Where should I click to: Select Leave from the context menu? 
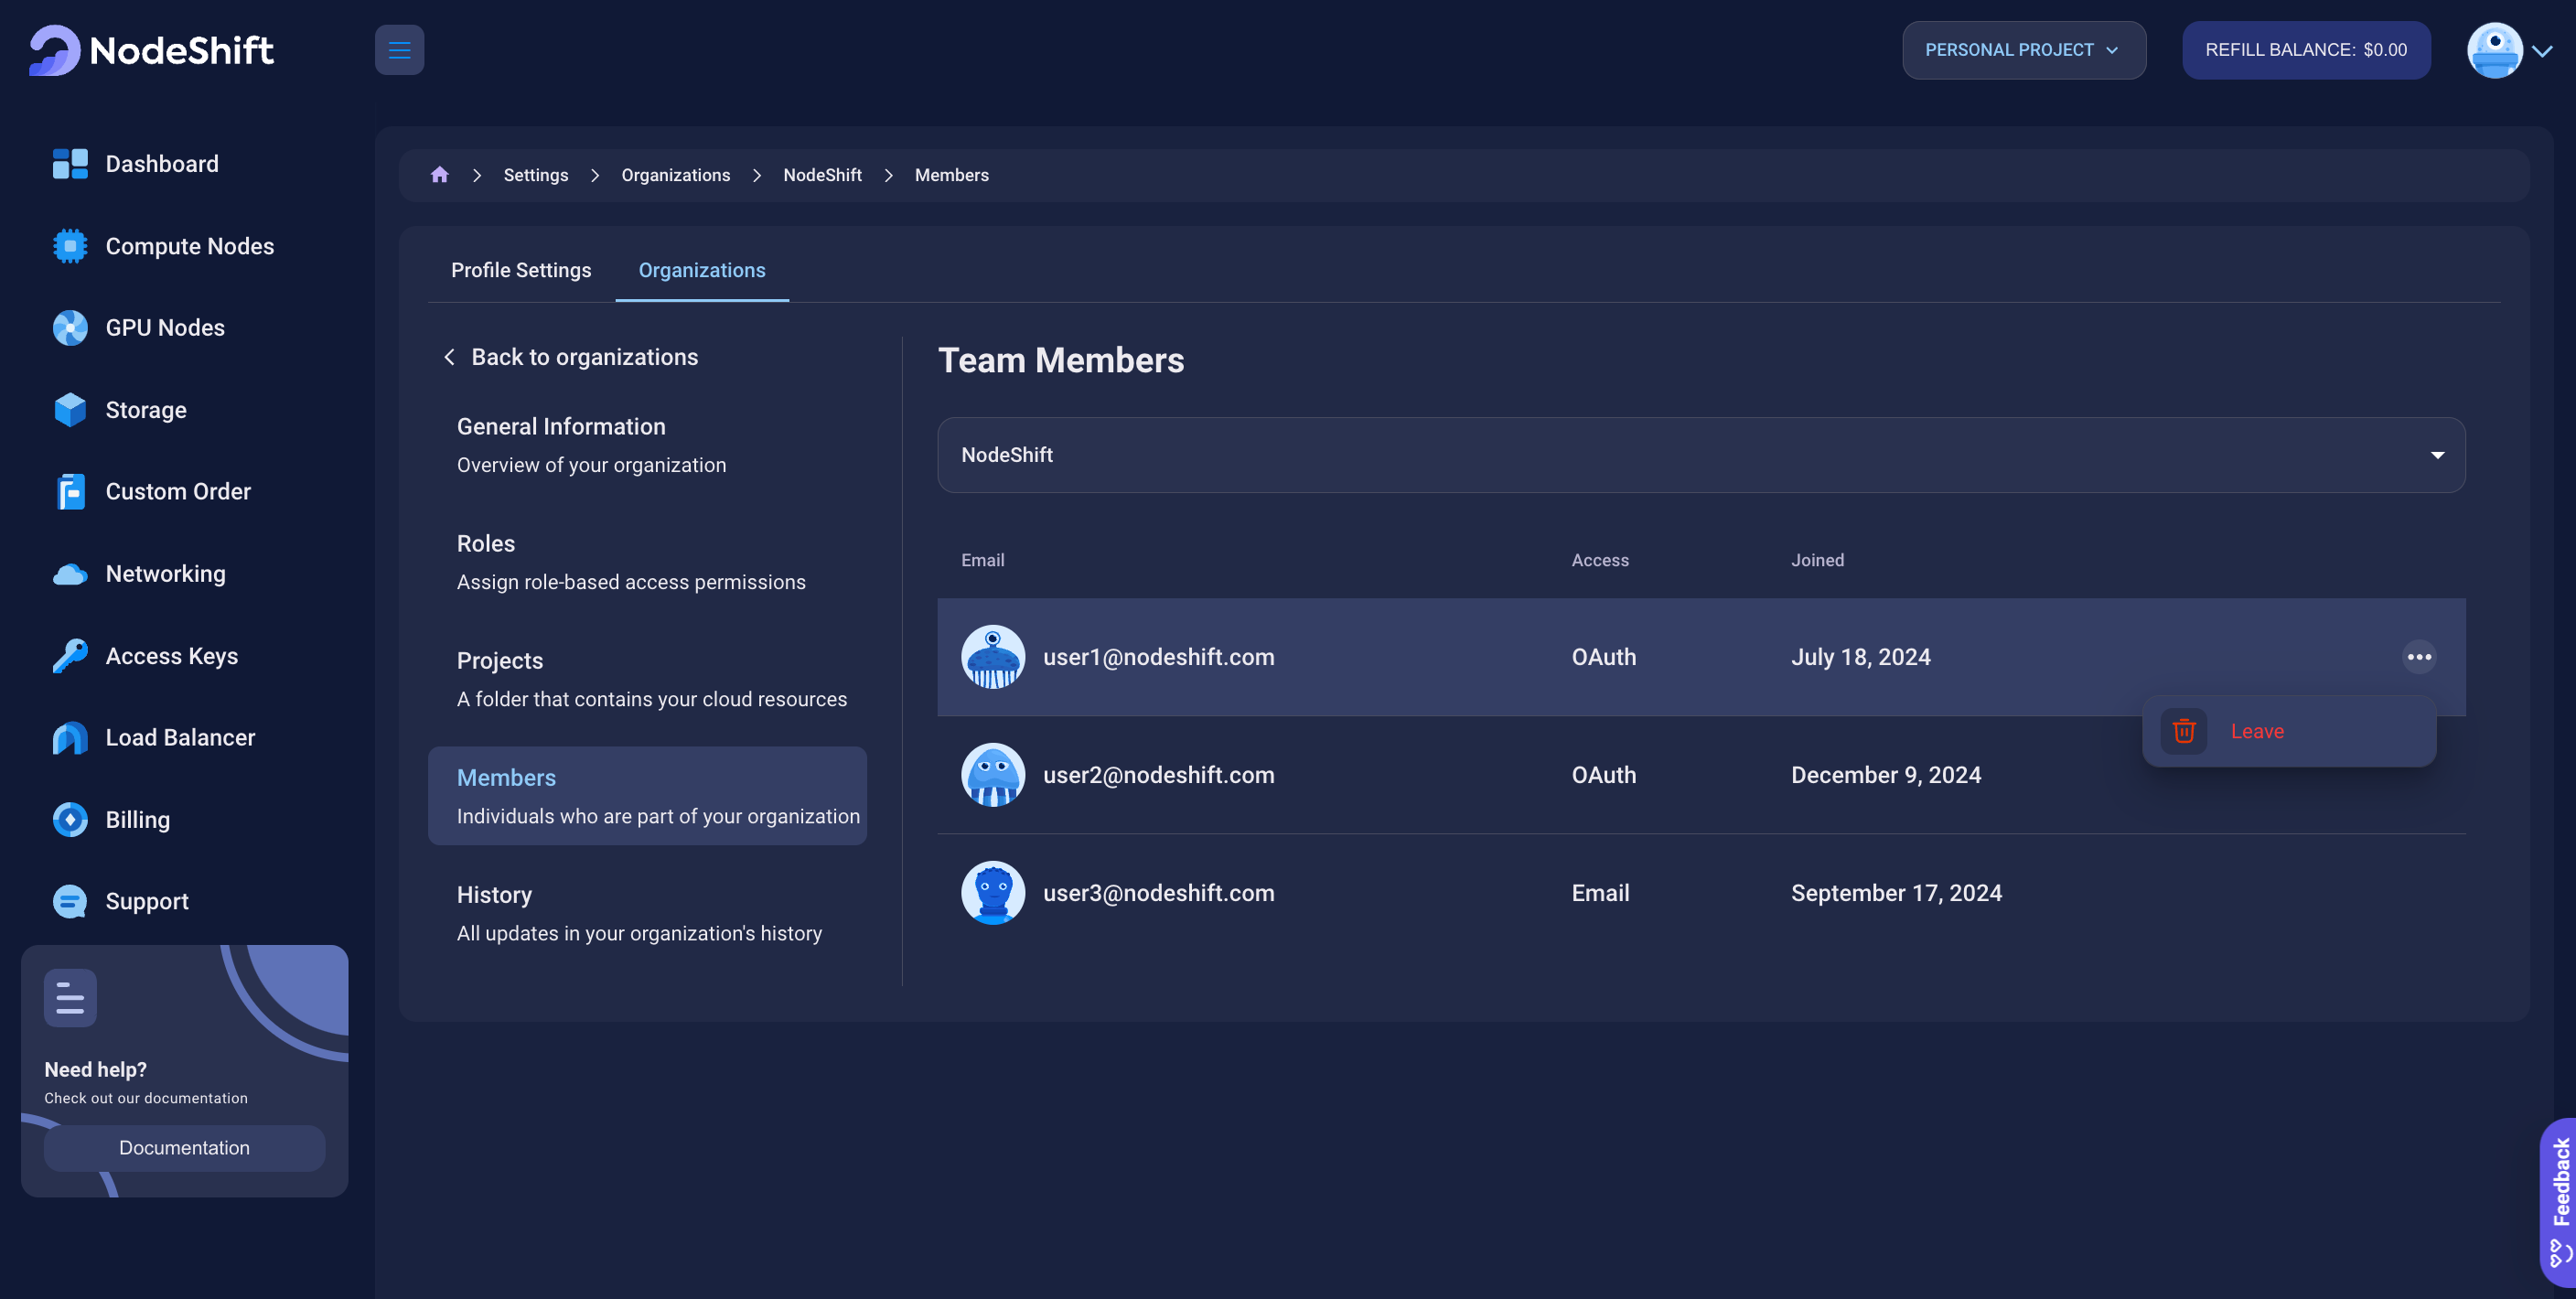coord(2289,731)
